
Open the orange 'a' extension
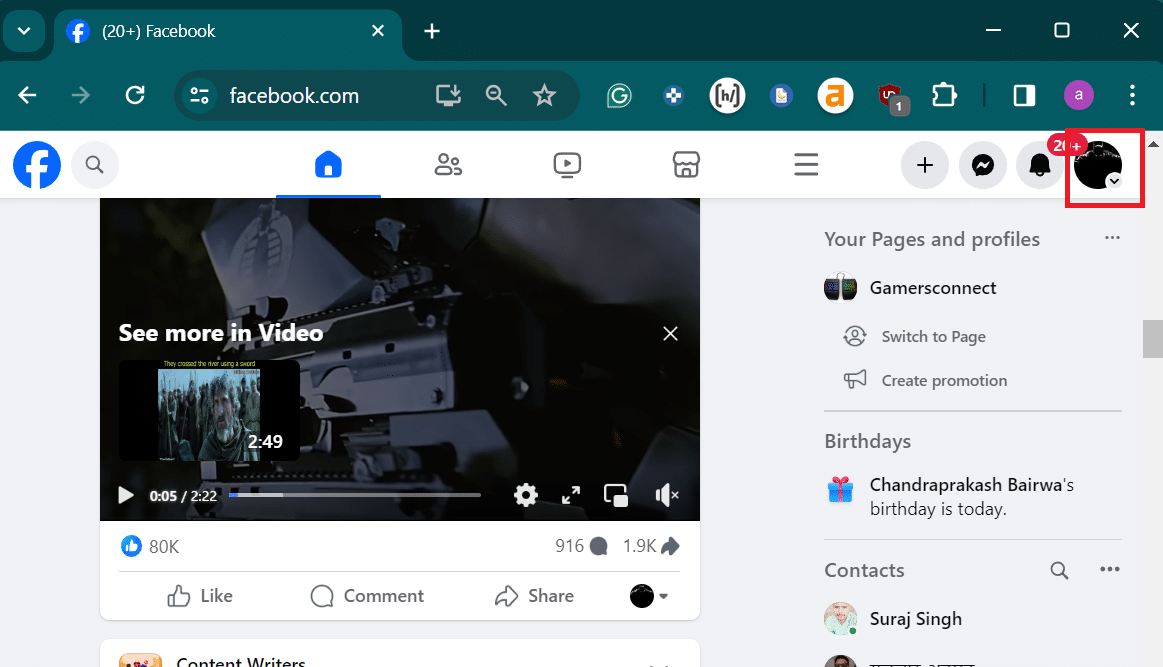pyautogui.click(x=835, y=96)
